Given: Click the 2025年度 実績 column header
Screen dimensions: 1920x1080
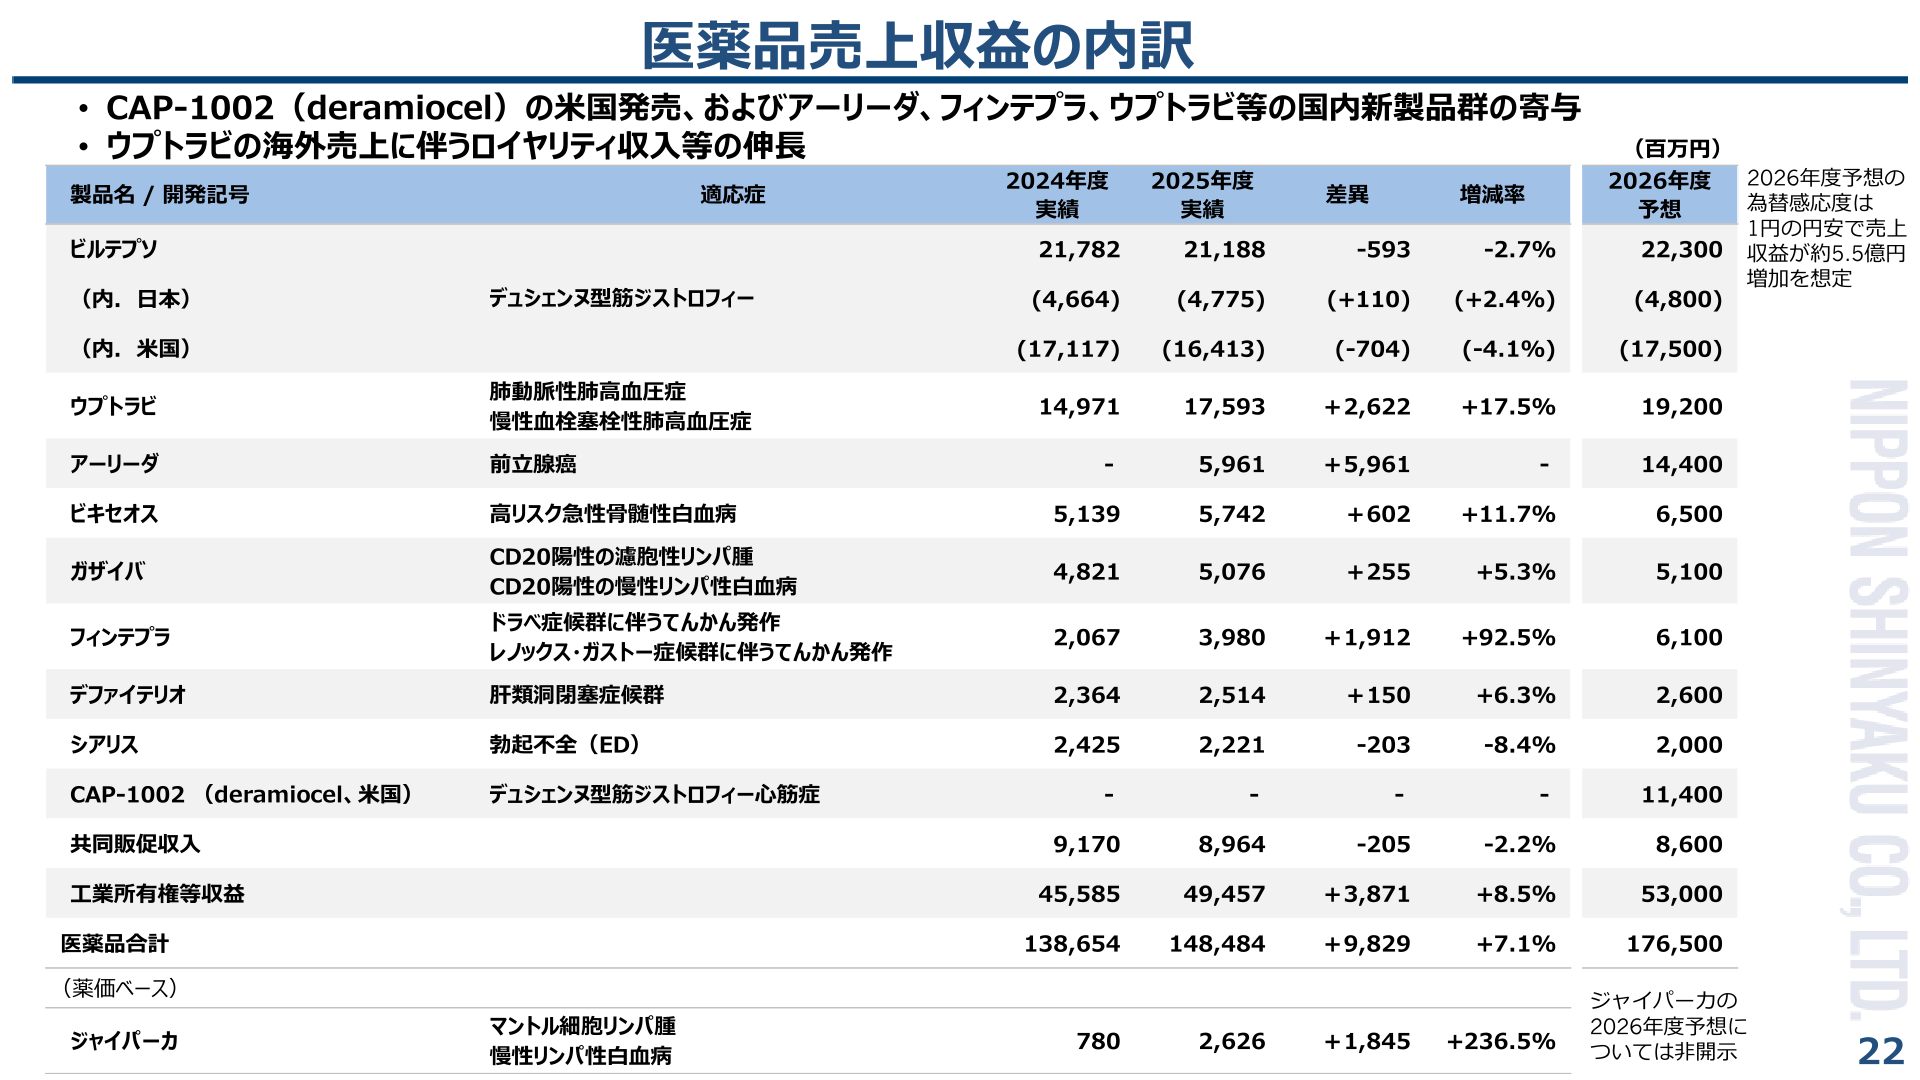Looking at the screenshot, I should (1202, 194).
